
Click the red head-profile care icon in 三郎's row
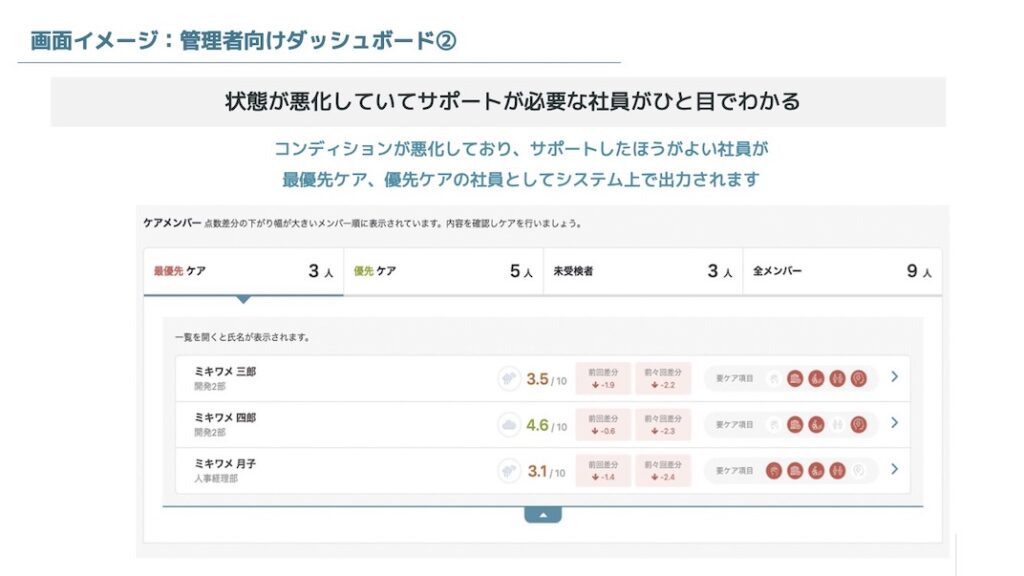[857, 378]
